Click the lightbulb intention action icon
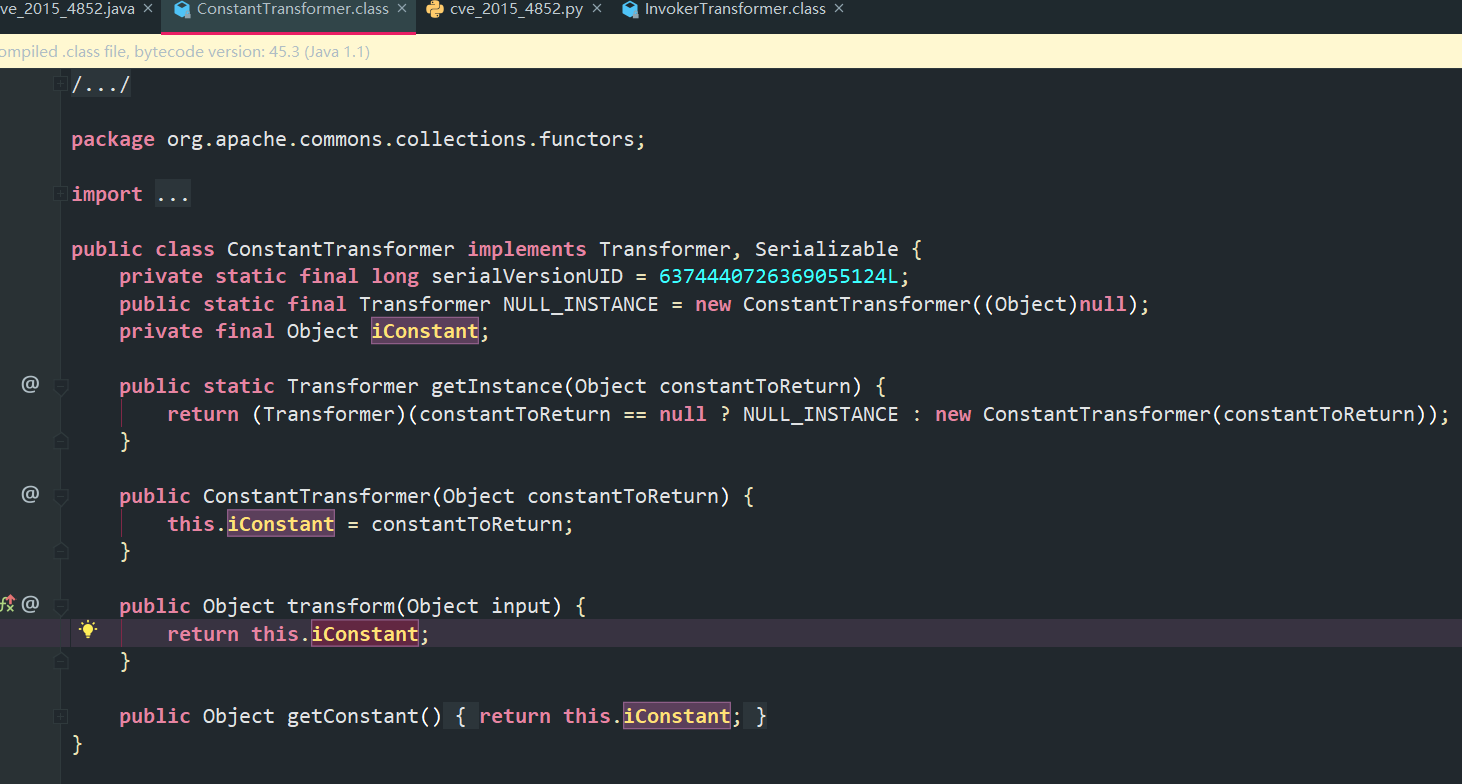The width and height of the screenshot is (1462, 784). pyautogui.click(x=88, y=630)
